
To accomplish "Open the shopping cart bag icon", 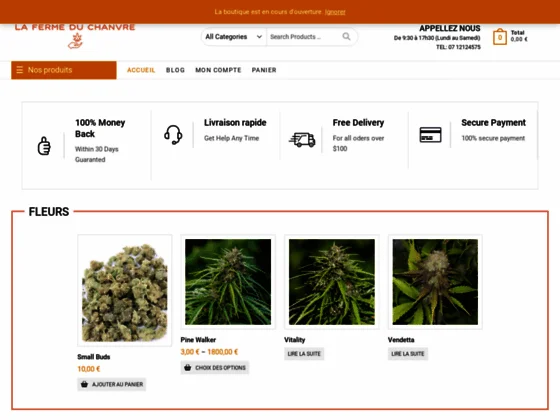I will coord(500,36).
